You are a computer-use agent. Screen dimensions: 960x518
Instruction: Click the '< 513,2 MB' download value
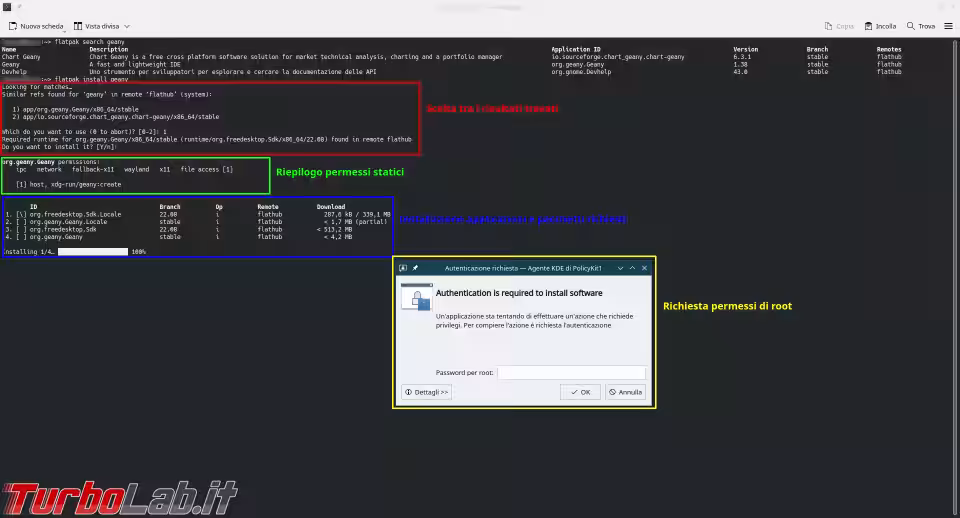(x=334, y=229)
